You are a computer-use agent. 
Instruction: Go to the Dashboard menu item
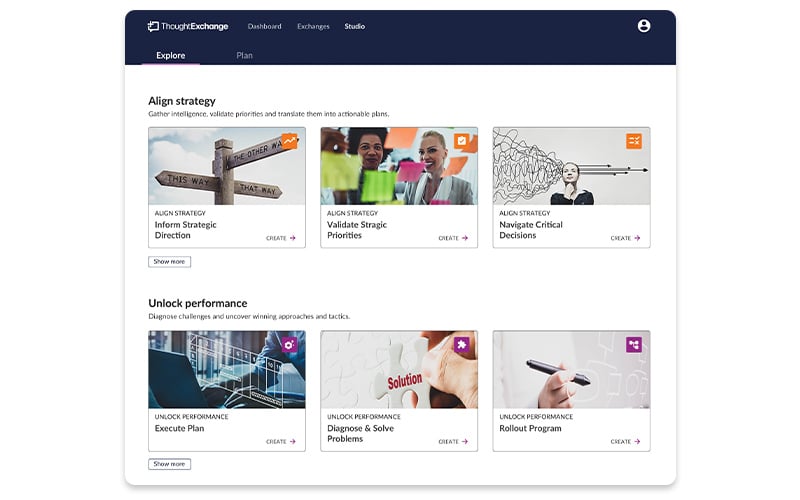pos(264,26)
